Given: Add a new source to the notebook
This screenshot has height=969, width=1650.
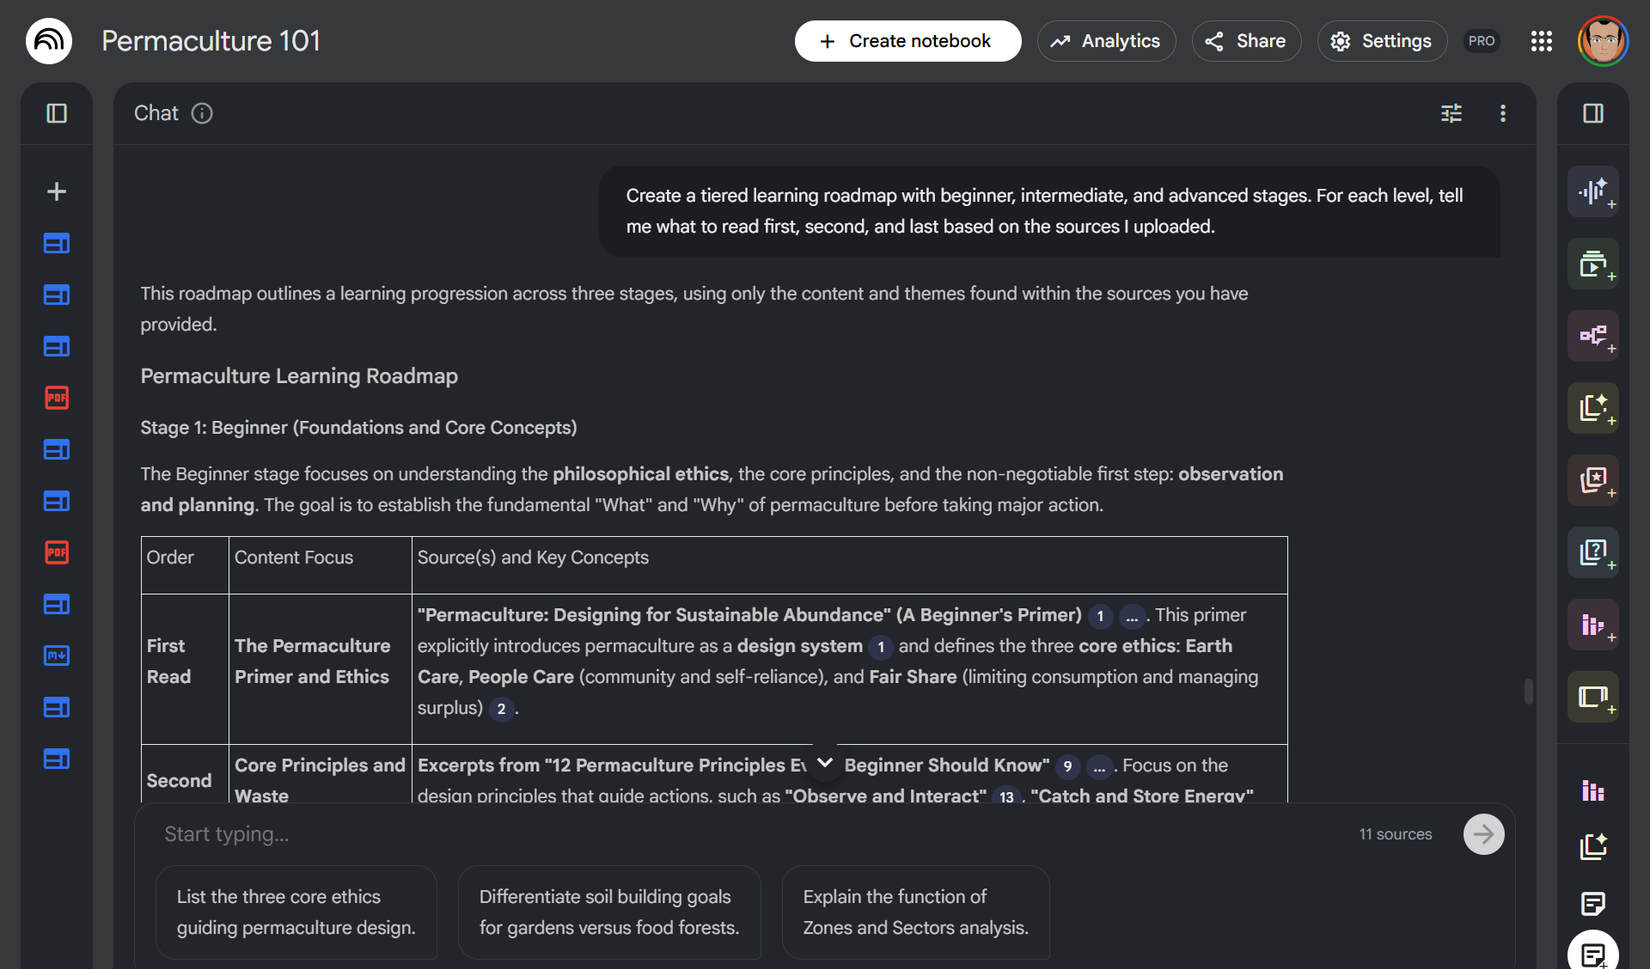Looking at the screenshot, I should point(57,190).
